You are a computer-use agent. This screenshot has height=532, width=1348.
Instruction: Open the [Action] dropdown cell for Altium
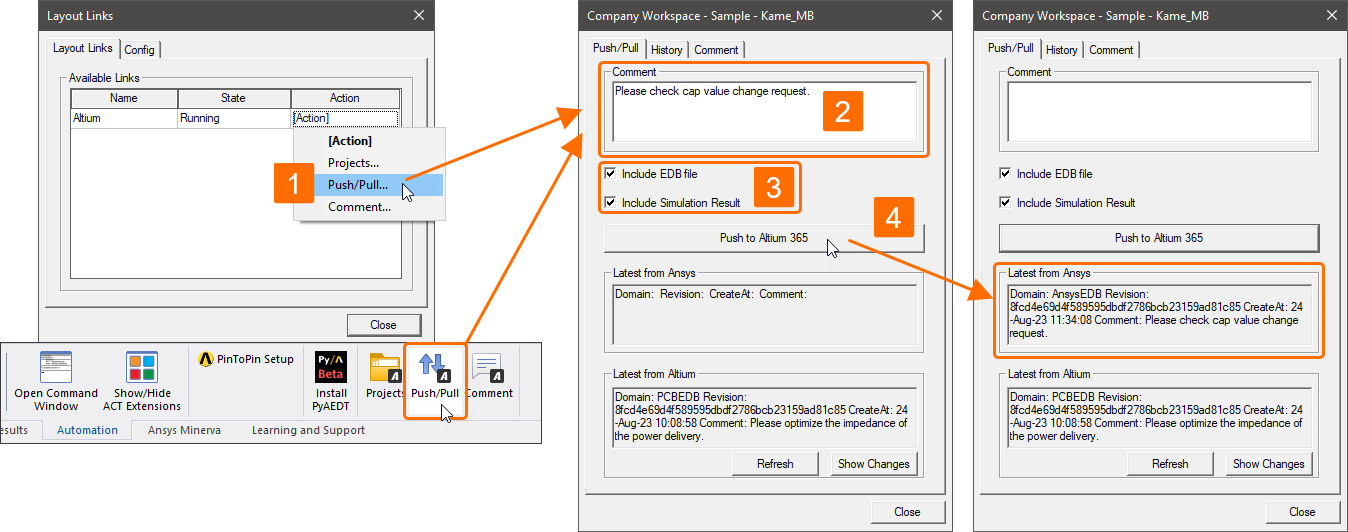click(345, 118)
